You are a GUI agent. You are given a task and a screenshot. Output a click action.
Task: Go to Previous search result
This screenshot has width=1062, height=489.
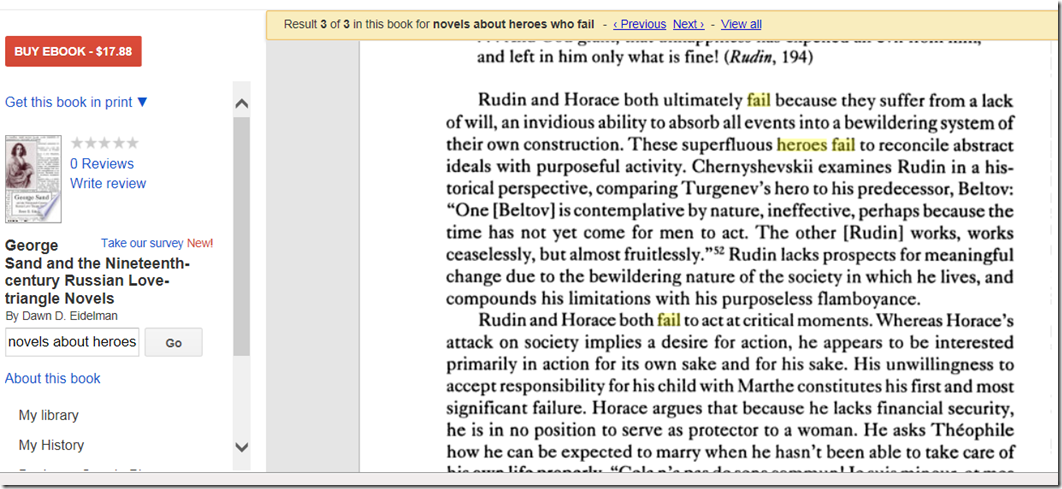(639, 24)
